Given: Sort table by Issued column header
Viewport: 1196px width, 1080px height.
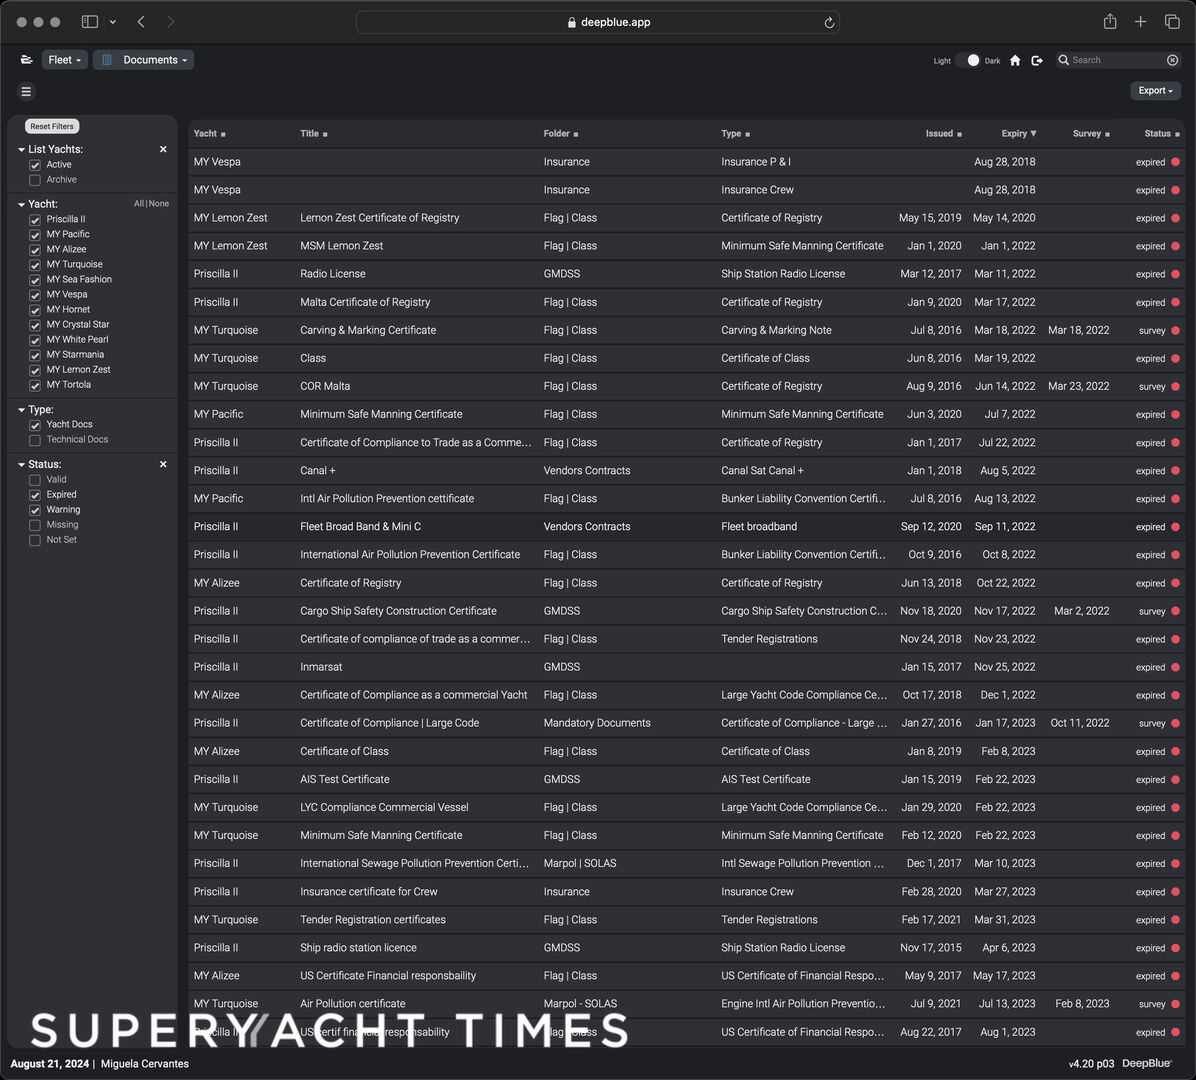Looking at the screenshot, I should pyautogui.click(x=939, y=133).
